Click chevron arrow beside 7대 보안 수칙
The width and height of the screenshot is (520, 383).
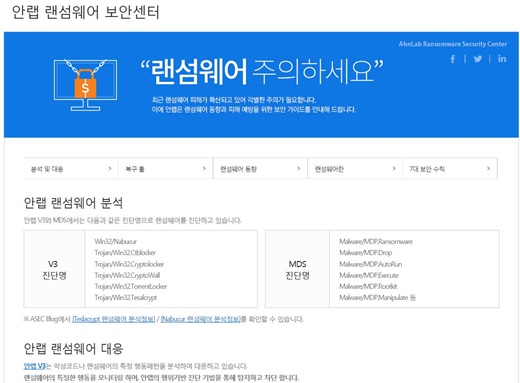[x=488, y=168]
